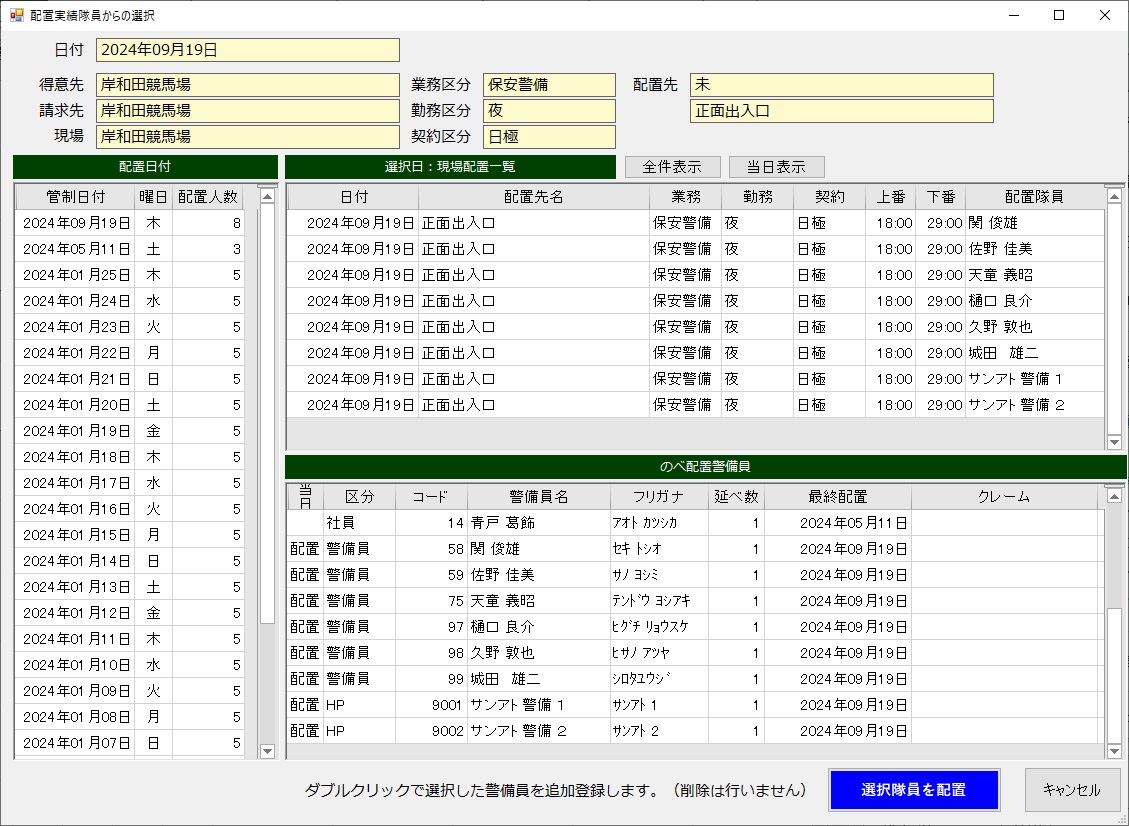Click the 請求先 field
The height and width of the screenshot is (826, 1129).
point(248,111)
